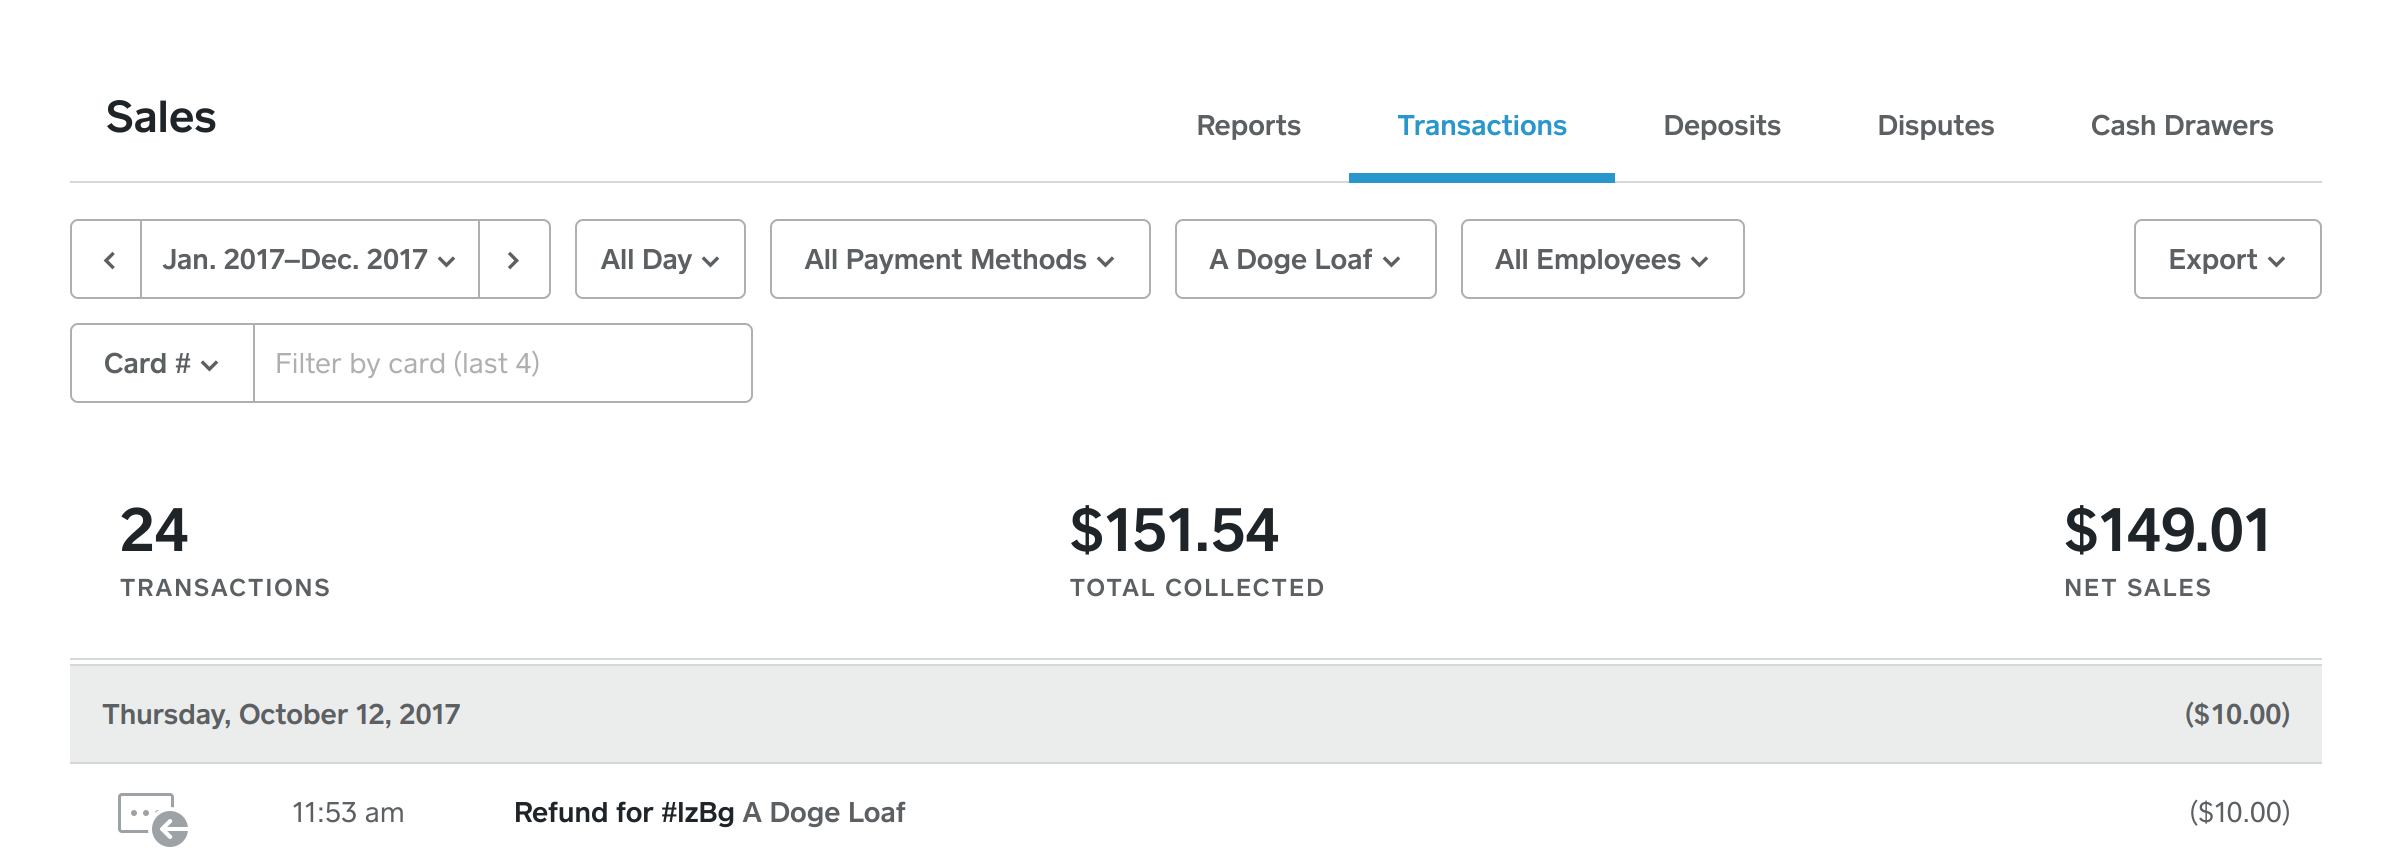The height and width of the screenshot is (858, 2384).
Task: View the Cash Drawers tab
Action: point(2181,126)
